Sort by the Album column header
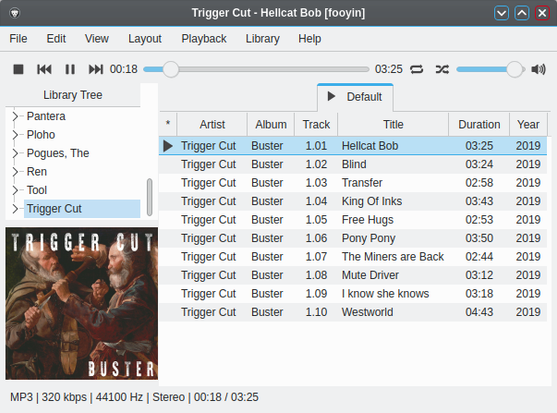 pos(271,124)
